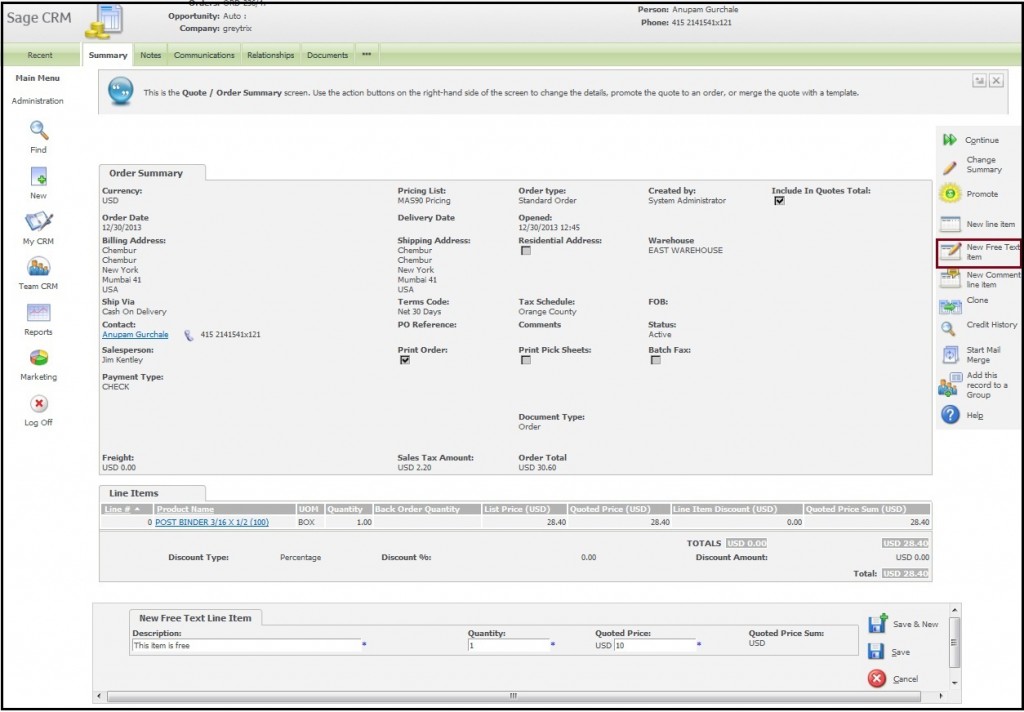The image size is (1024, 712).
Task: Click the Start Mail Merge icon
Action: point(950,355)
